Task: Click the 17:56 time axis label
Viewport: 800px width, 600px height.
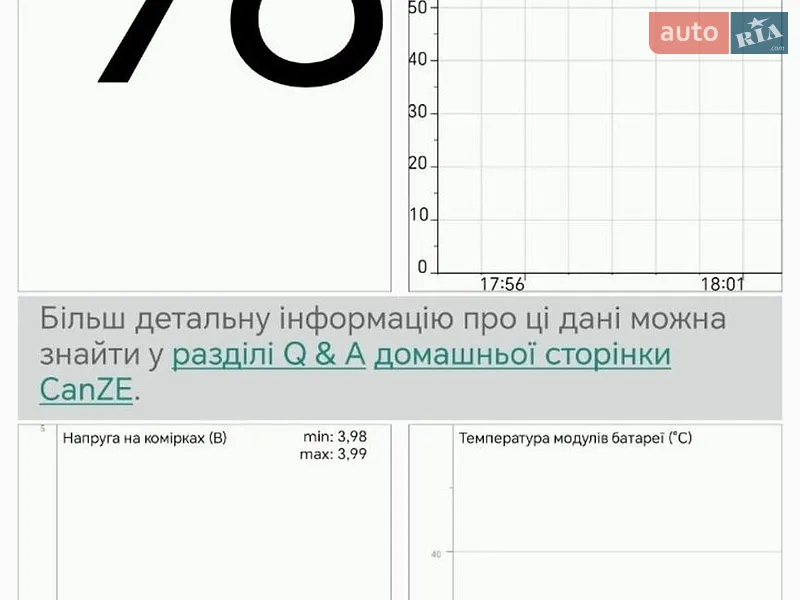Action: [x=502, y=284]
